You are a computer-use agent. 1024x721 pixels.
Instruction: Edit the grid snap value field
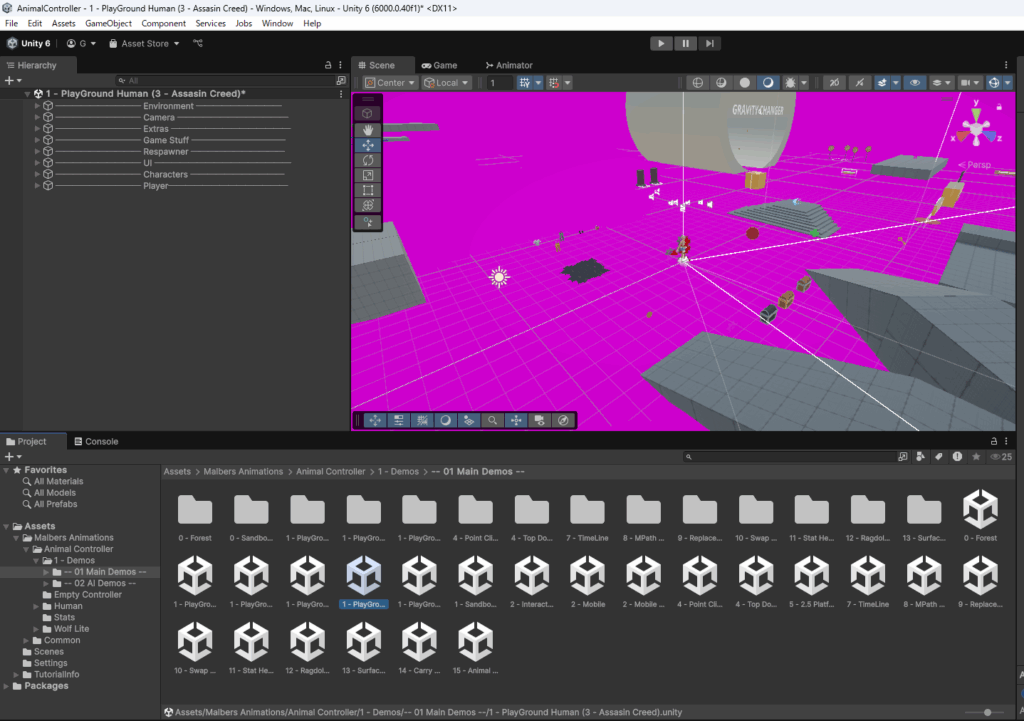click(498, 82)
